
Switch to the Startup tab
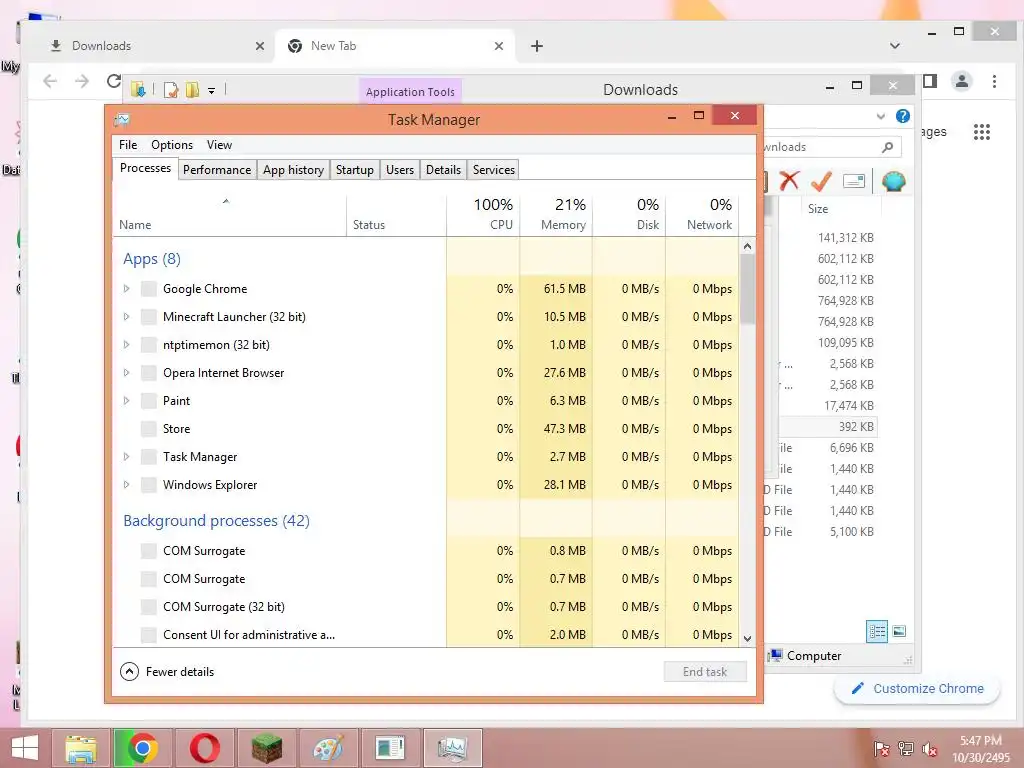click(355, 170)
